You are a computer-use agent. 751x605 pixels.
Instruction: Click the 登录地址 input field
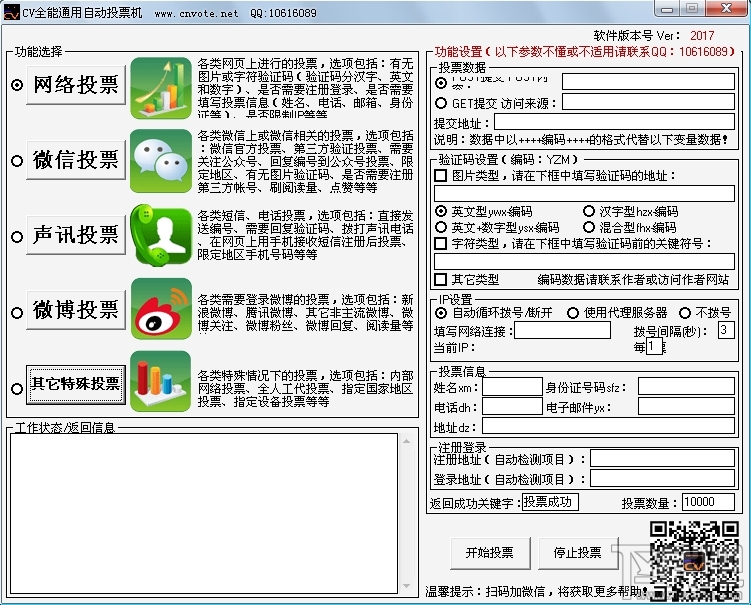pyautogui.click(x=662, y=478)
